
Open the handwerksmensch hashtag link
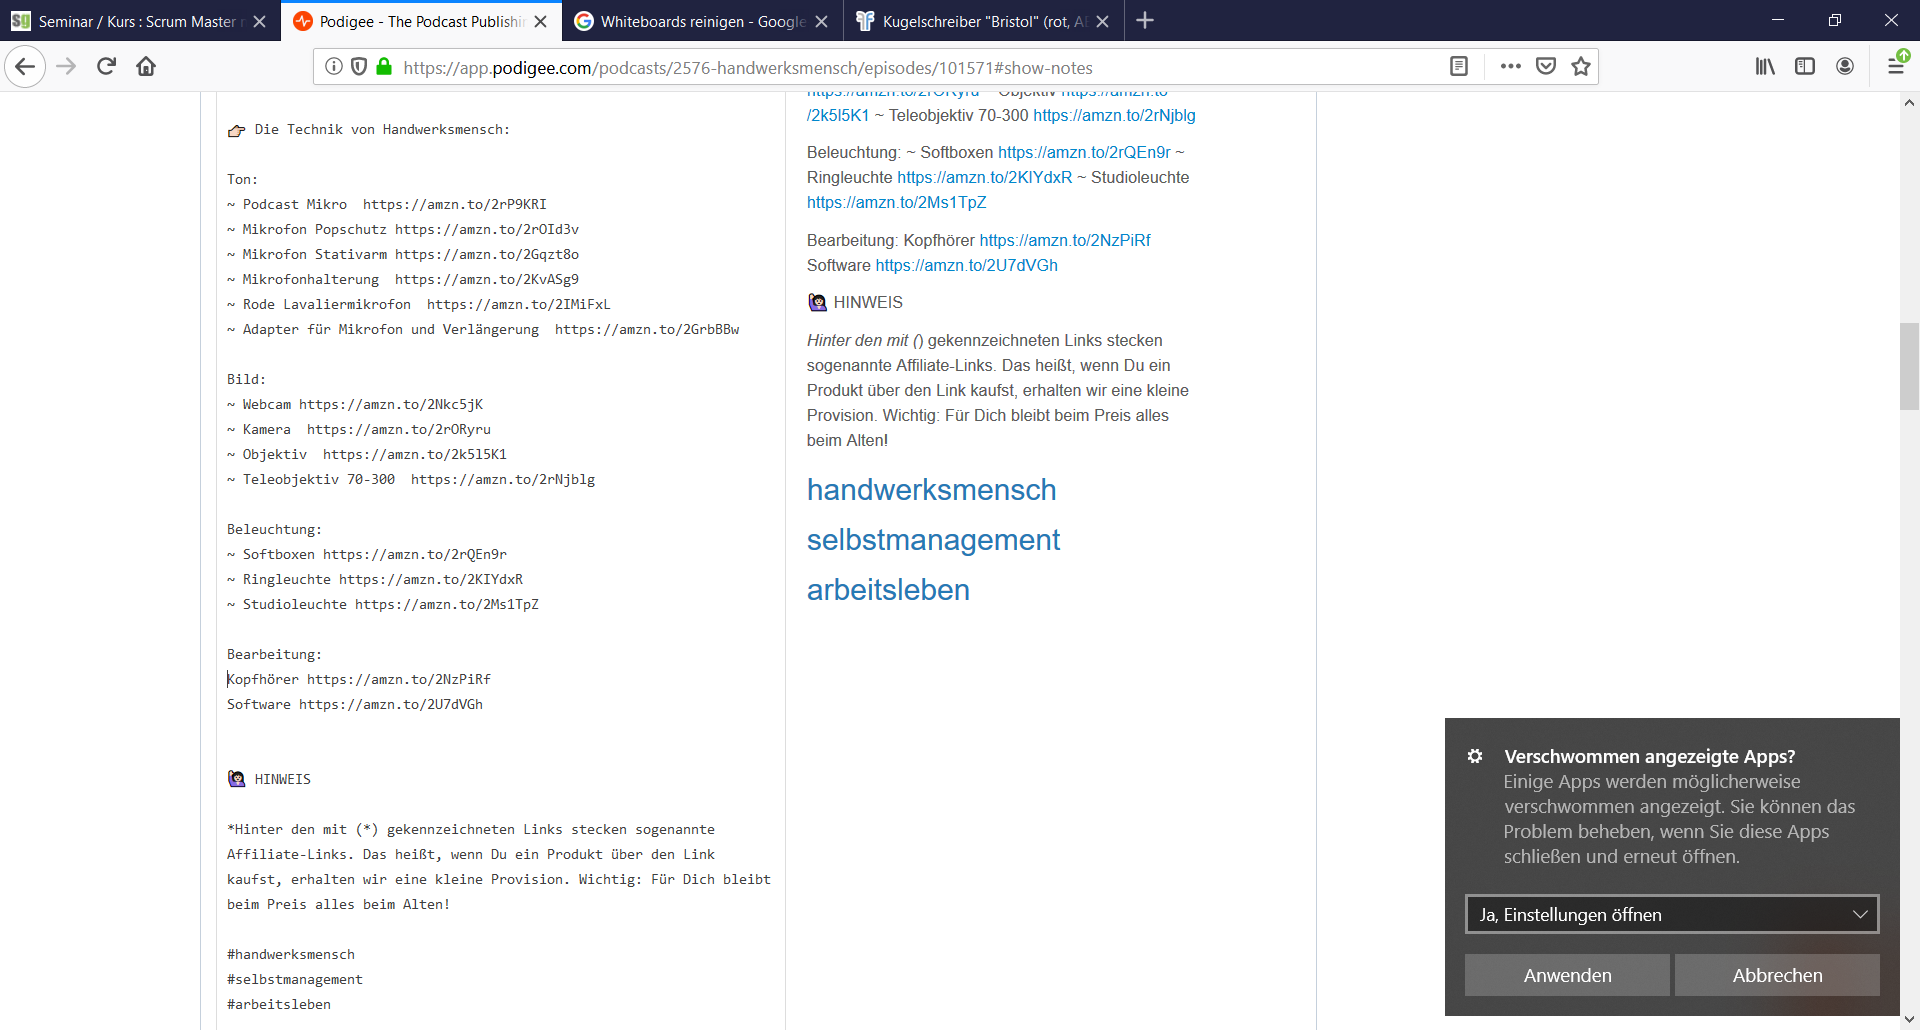pos(931,490)
